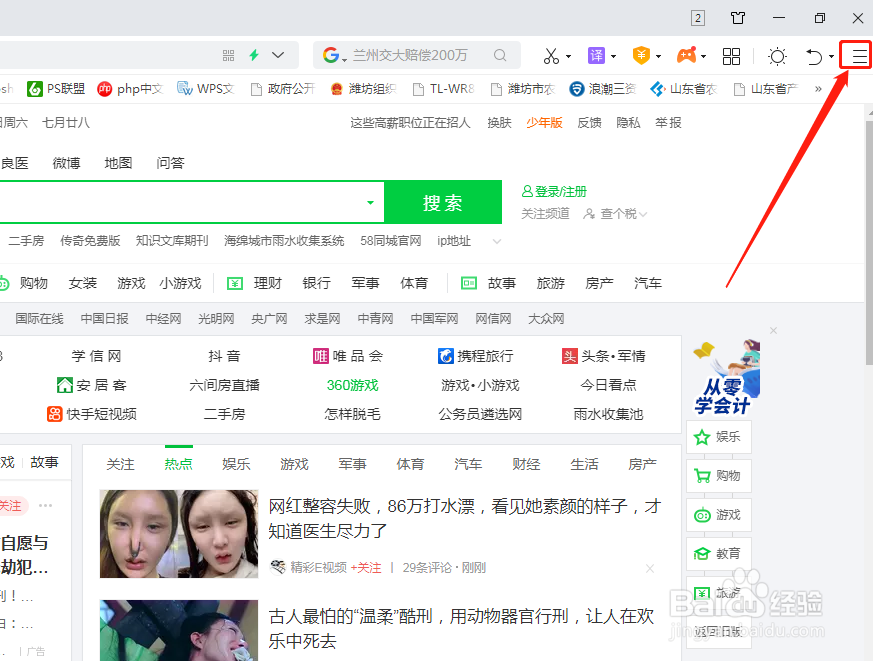
Task: Open the WPS文 bookmark
Action: 206,88
